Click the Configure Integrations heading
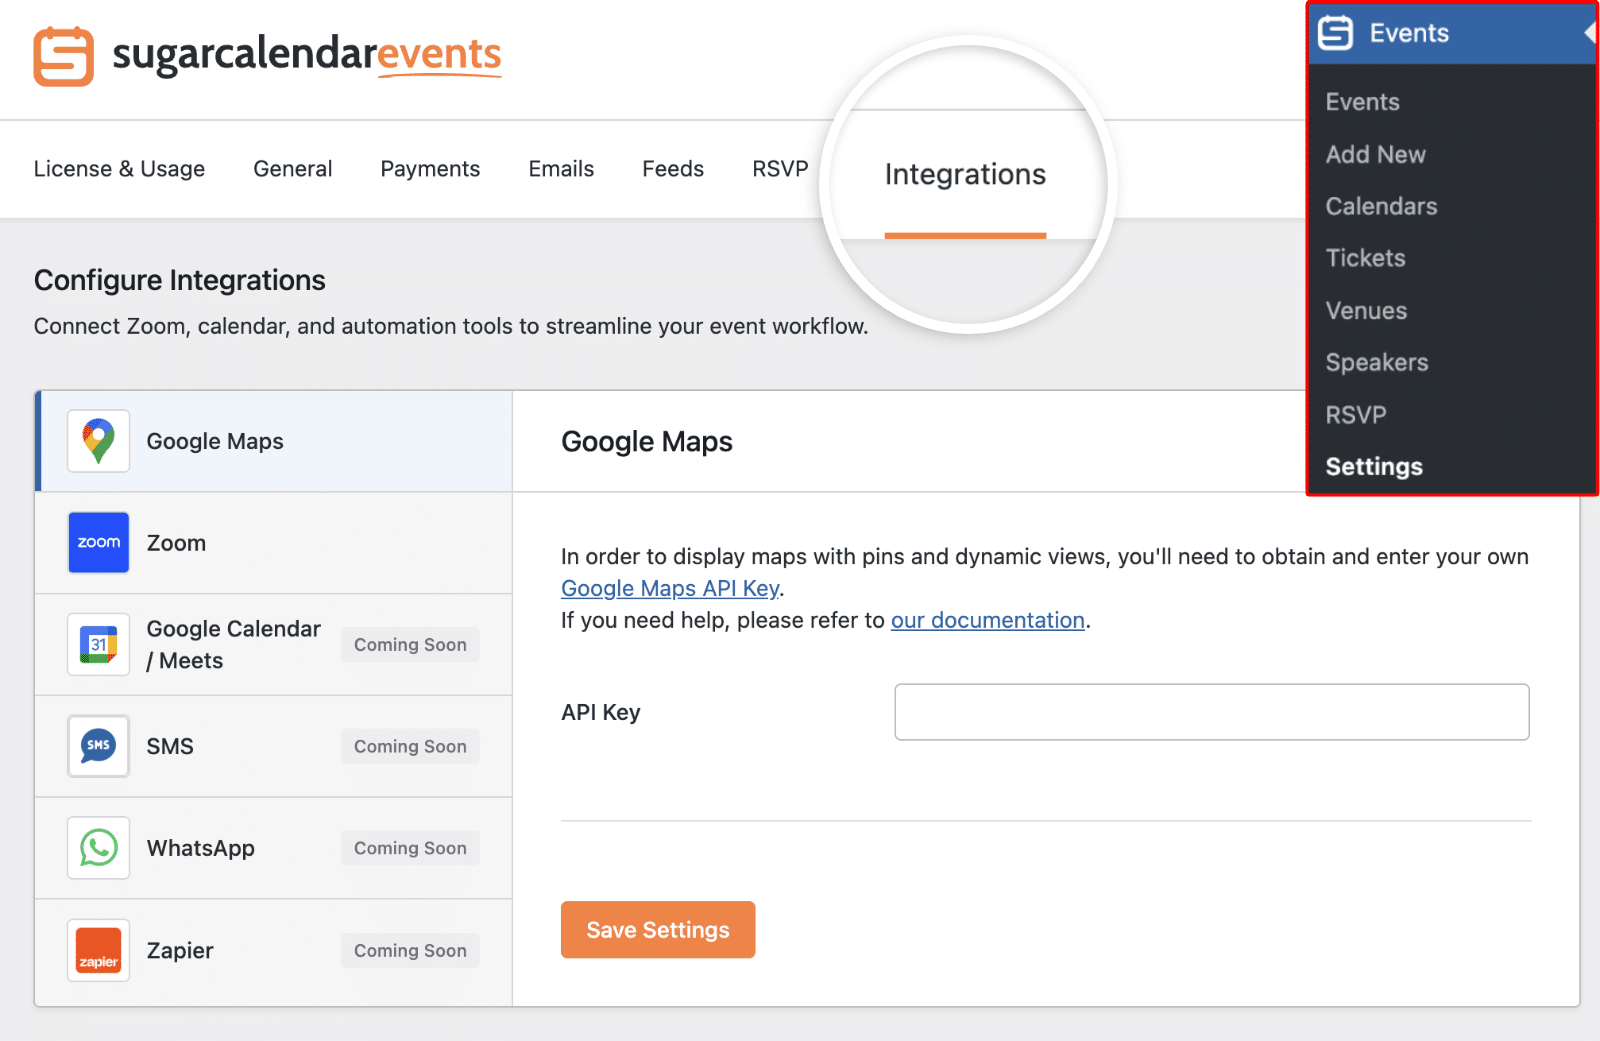Screen dimensions: 1600x1041 tap(180, 280)
